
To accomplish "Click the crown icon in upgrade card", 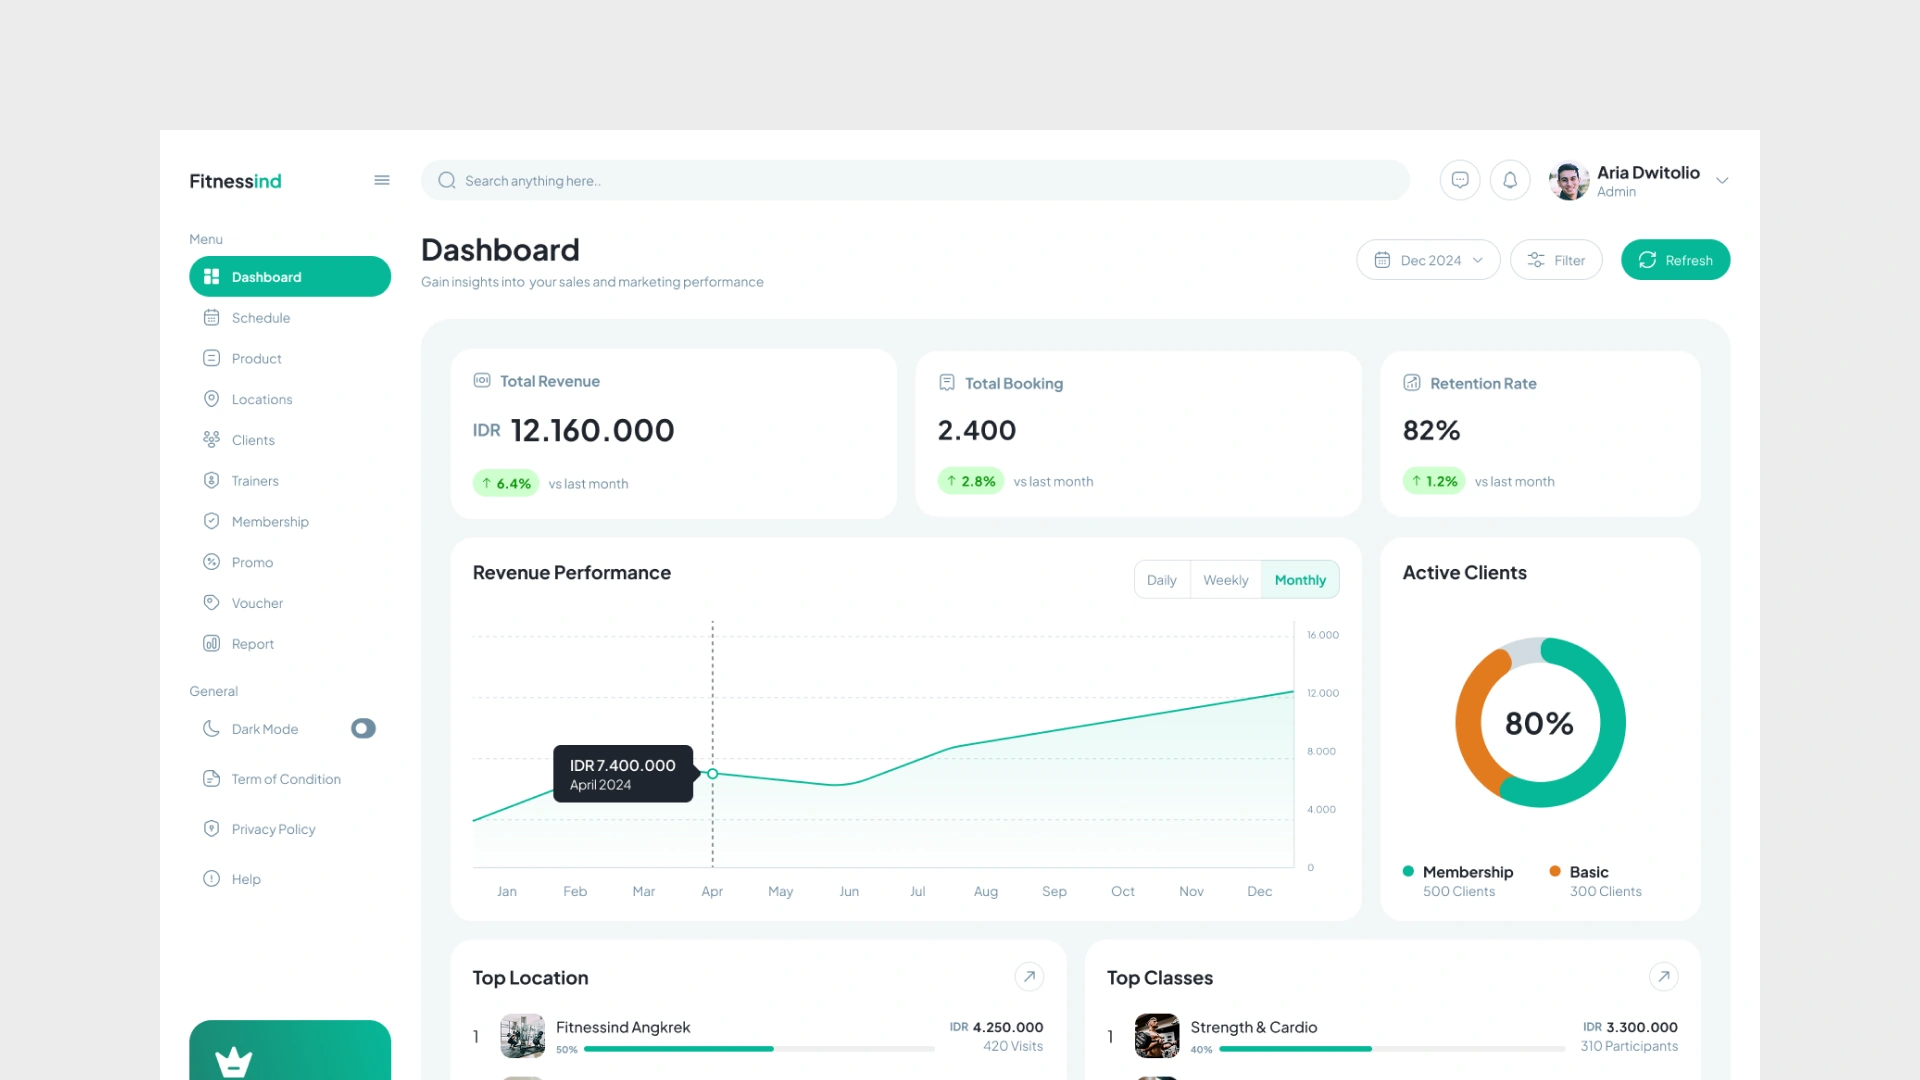I will (234, 1062).
